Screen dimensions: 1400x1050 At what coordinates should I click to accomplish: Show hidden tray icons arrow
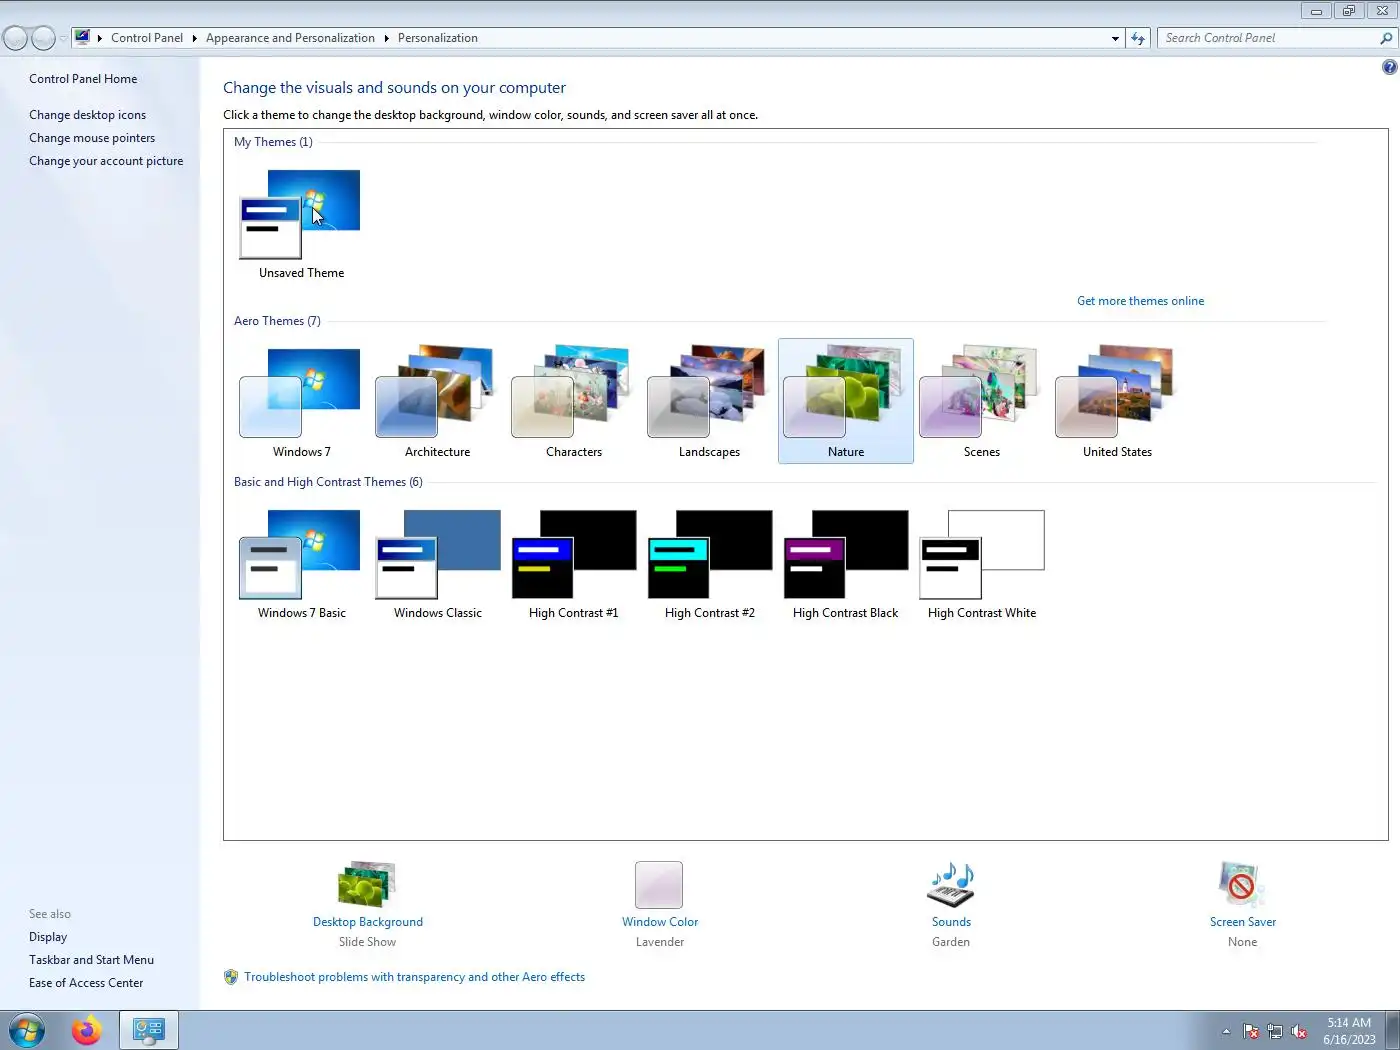(x=1226, y=1031)
